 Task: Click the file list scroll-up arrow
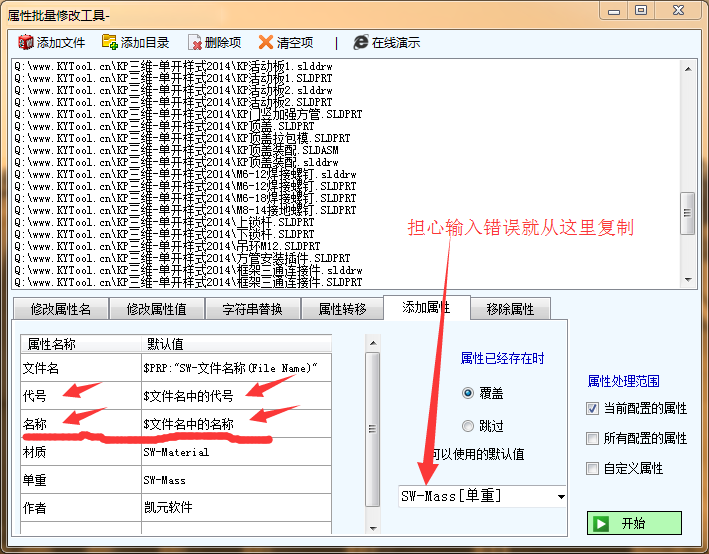pyautogui.click(x=688, y=69)
